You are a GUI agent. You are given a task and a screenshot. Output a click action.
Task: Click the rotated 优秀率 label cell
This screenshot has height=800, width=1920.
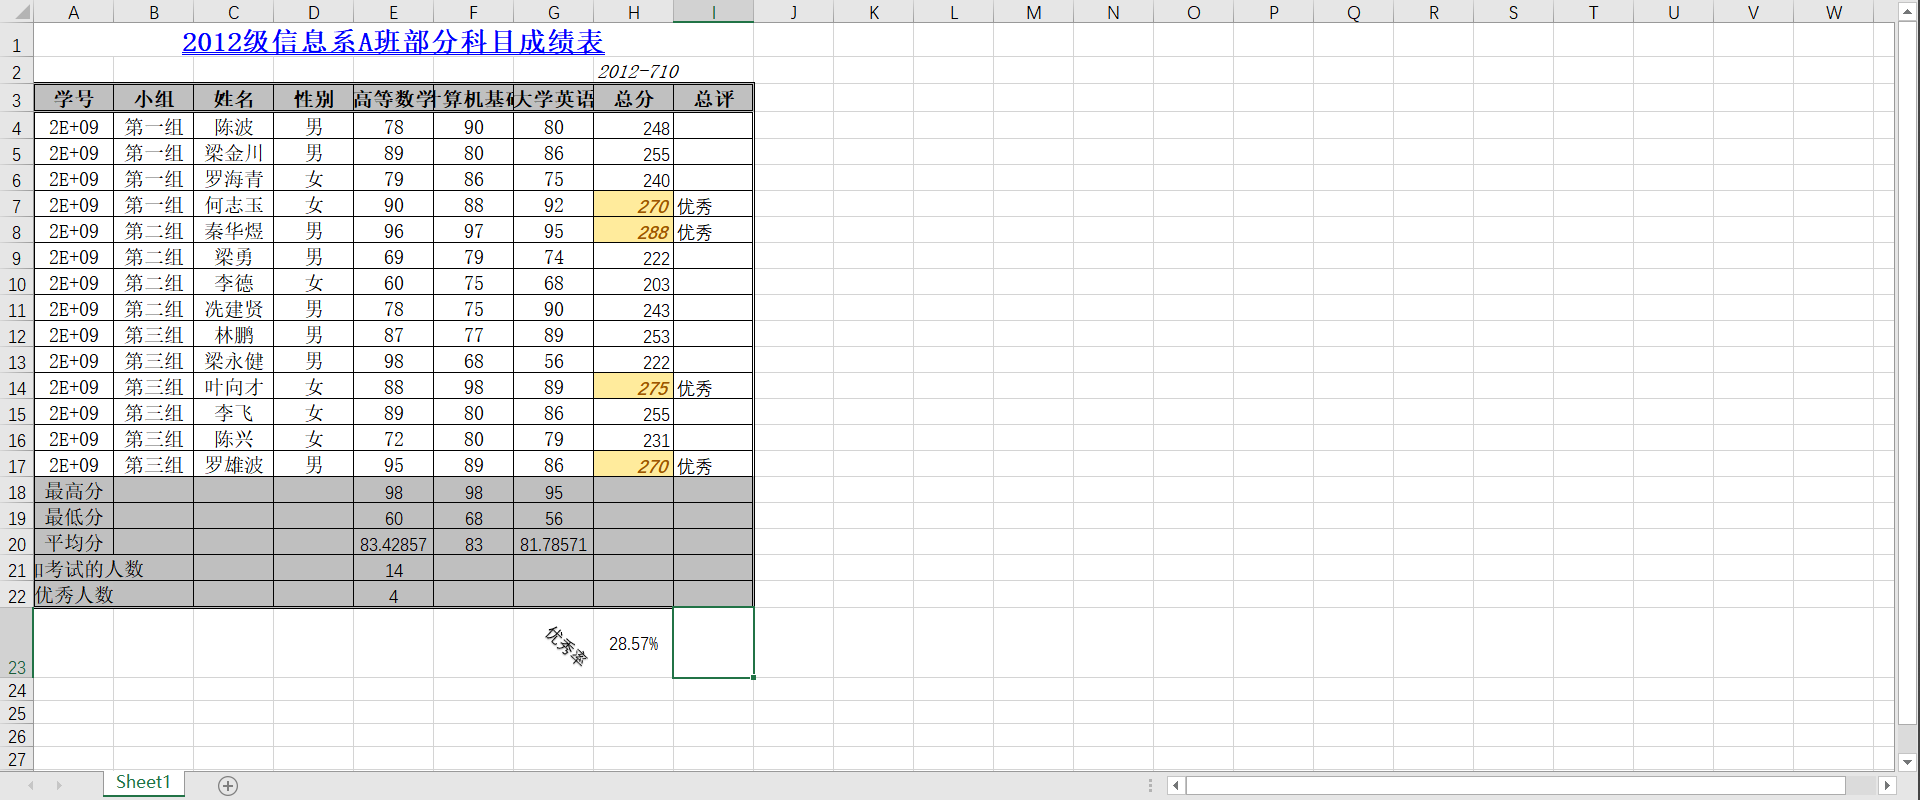[553, 643]
